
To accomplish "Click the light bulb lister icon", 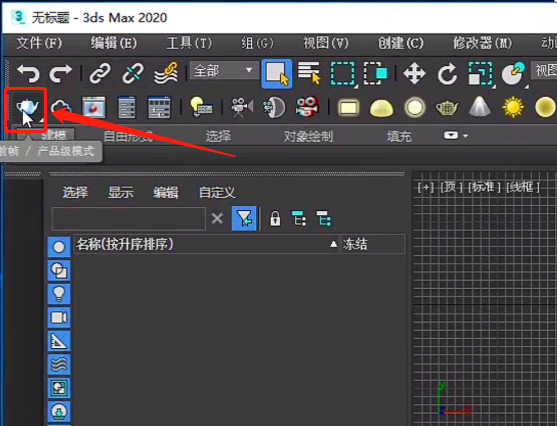I will point(201,107).
